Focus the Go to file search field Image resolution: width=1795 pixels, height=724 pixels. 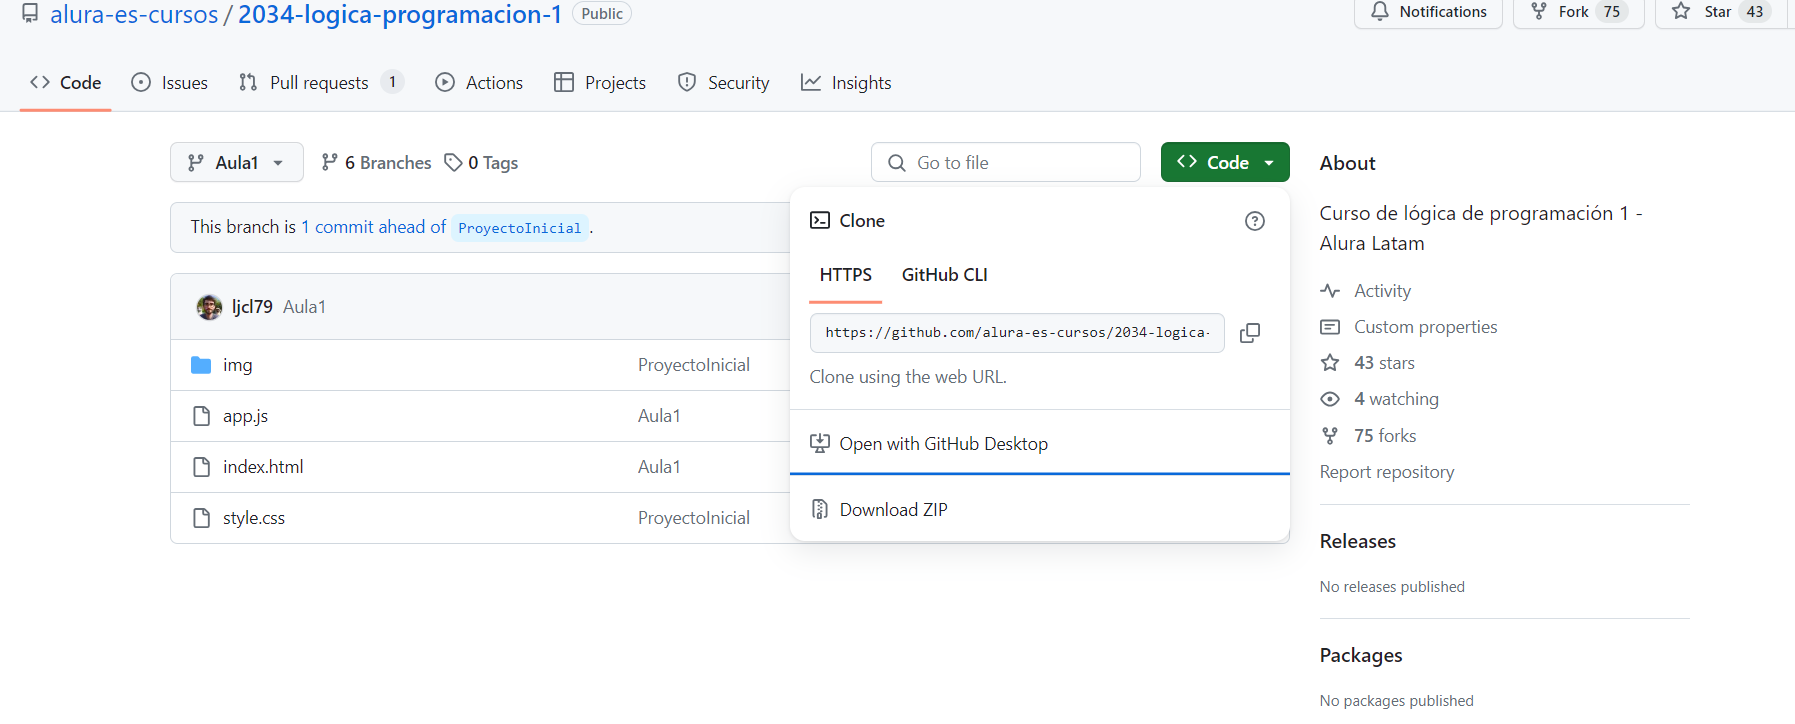point(1006,162)
